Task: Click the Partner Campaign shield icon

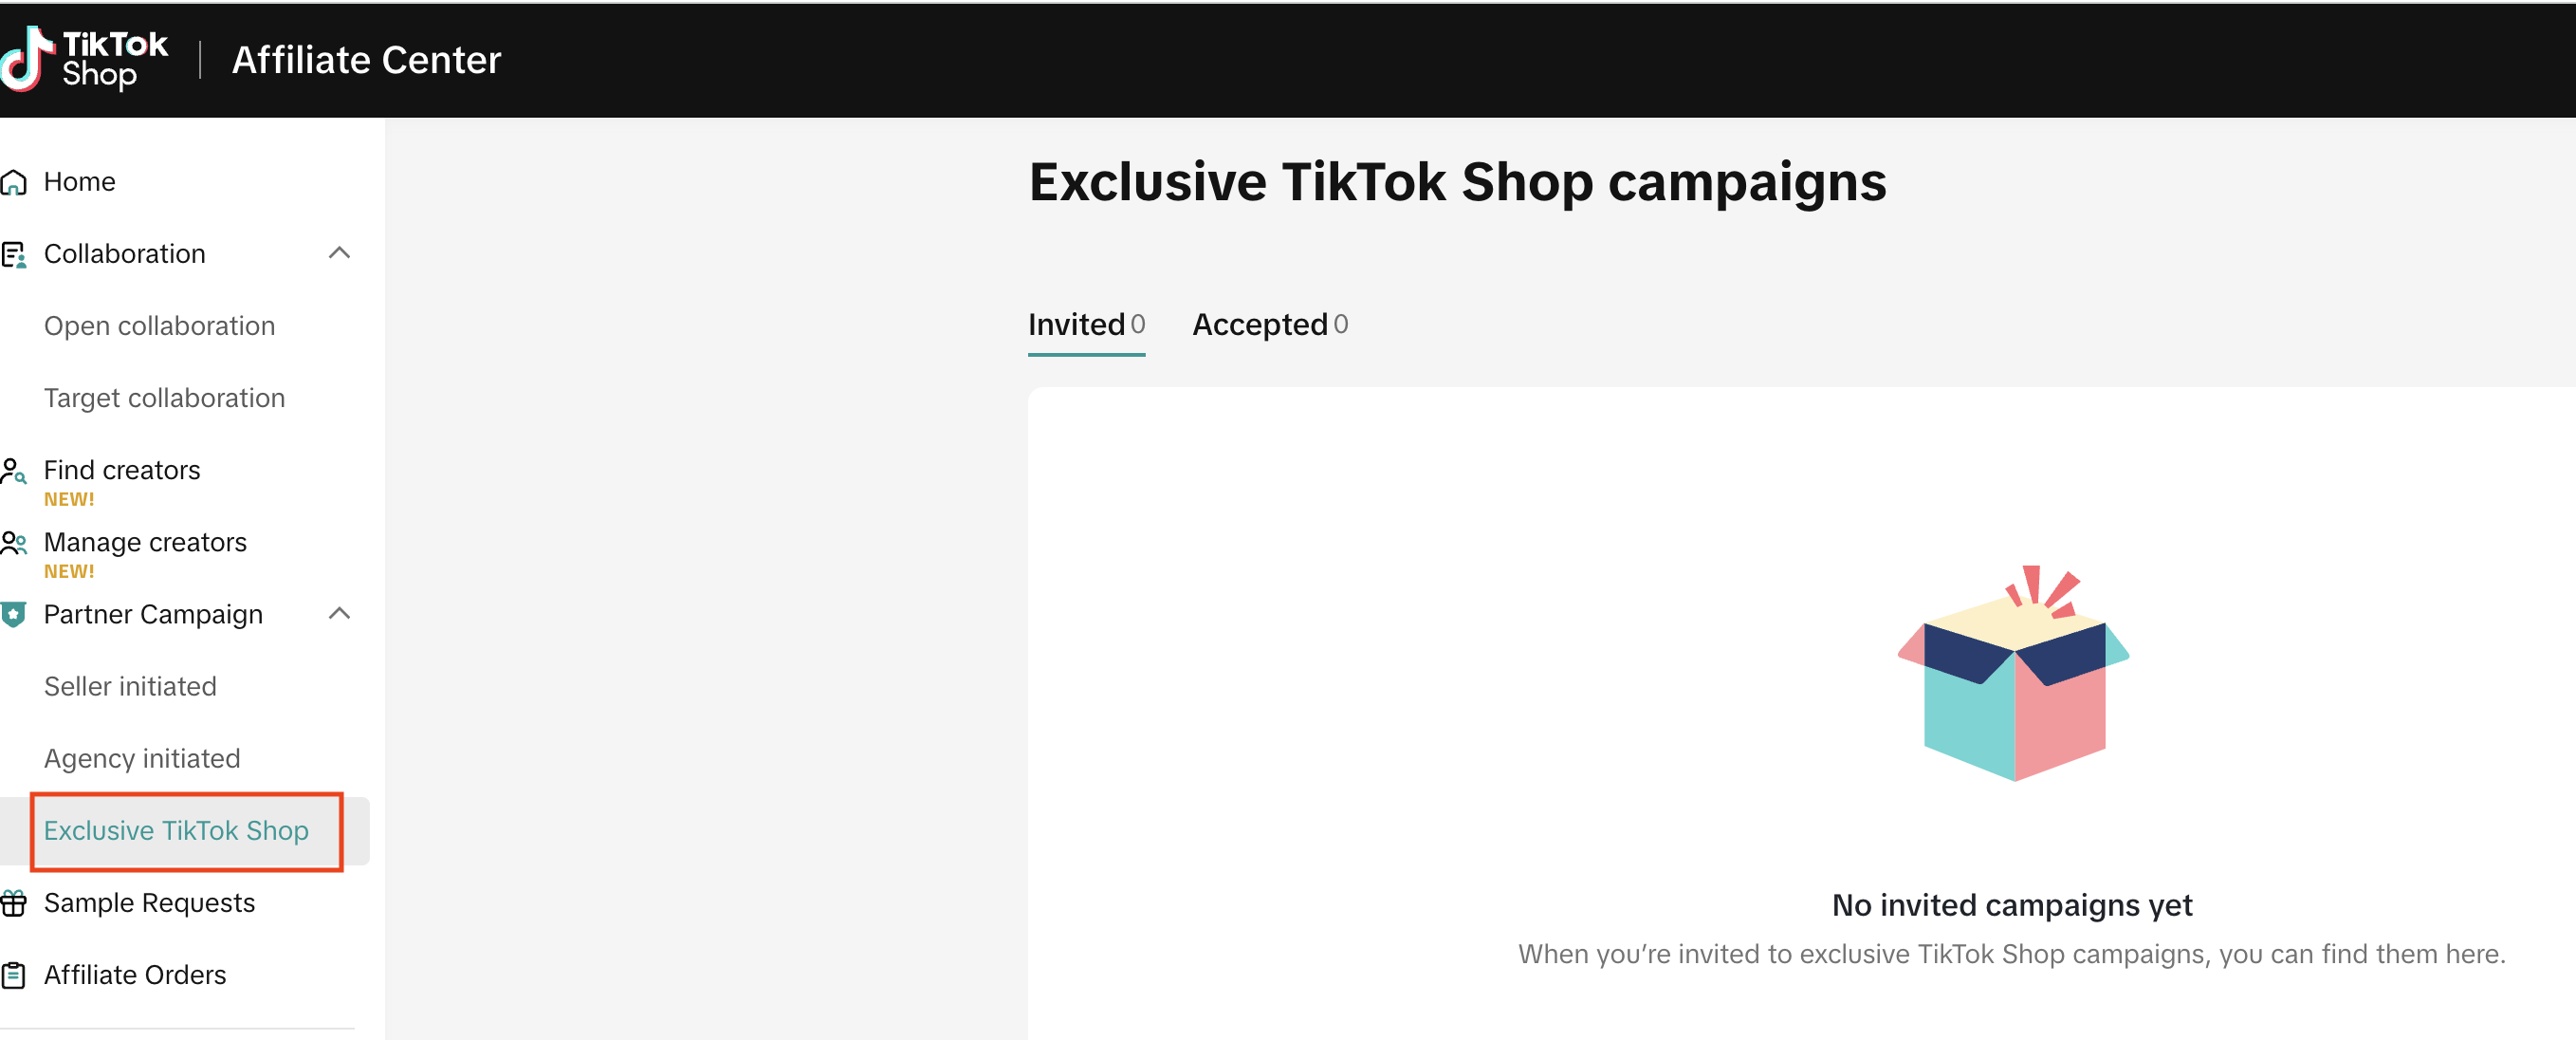Action: click(14, 614)
